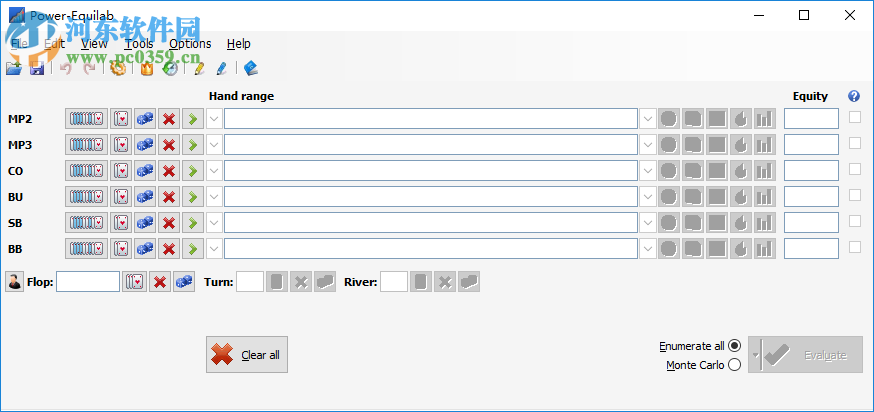This screenshot has height=412, width=874.
Task: Click the Evaluate button
Action: (805, 355)
